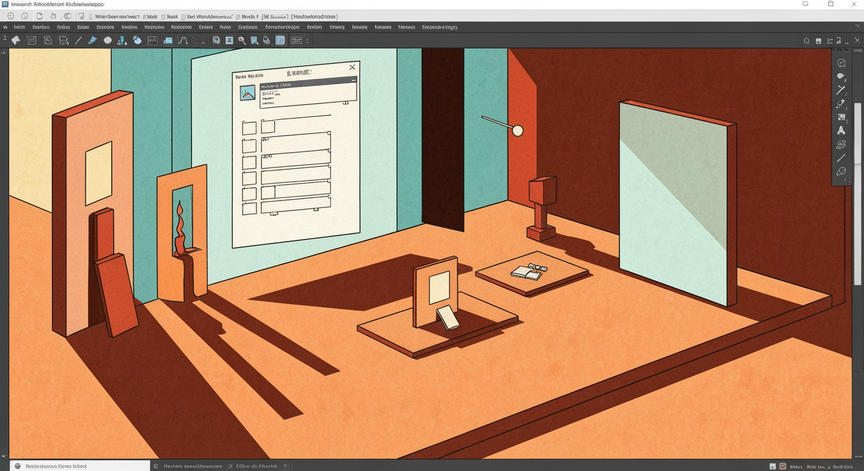Viewport: 864px width, 471px height.
Task: Select the diagonal line tool in top toolbar
Action: pyautogui.click(x=78, y=40)
